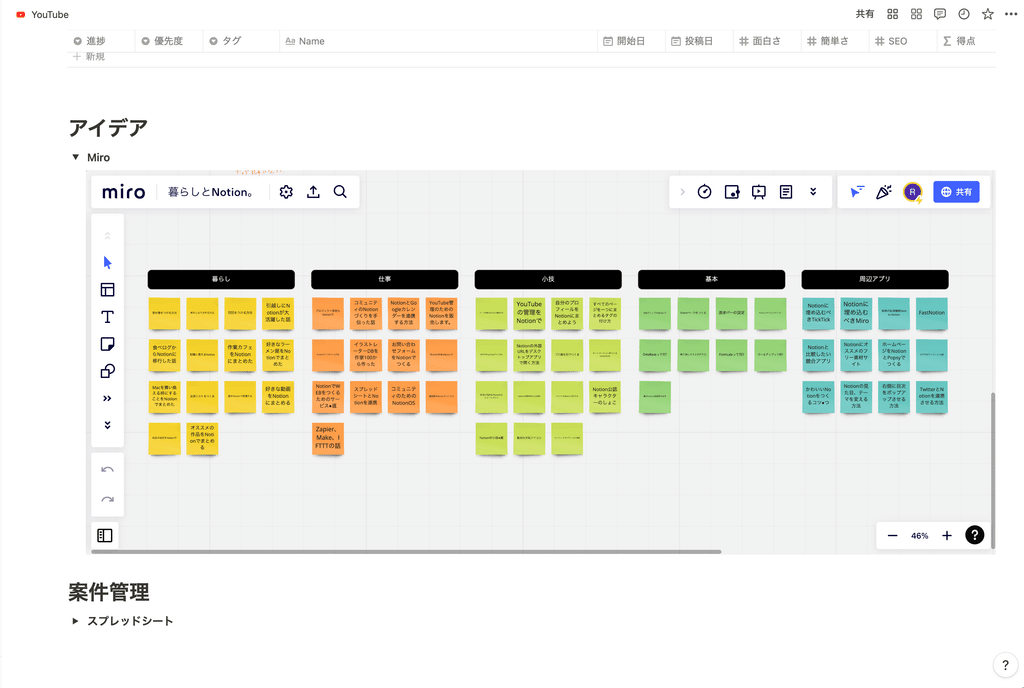Image resolution: width=1024 pixels, height=688 pixels.
Task: Select the 小技 column header block
Action: click(548, 279)
